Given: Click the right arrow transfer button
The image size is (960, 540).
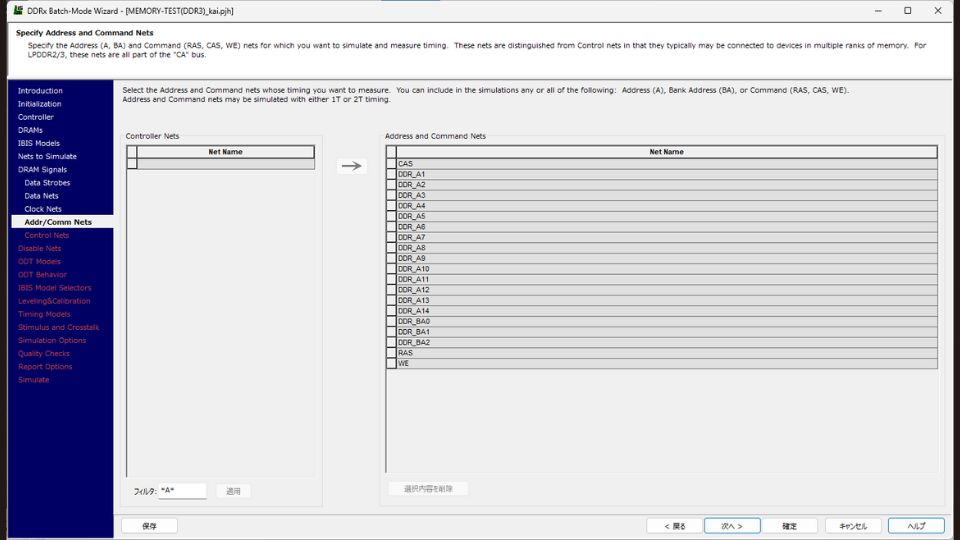Looking at the screenshot, I should tap(352, 166).
